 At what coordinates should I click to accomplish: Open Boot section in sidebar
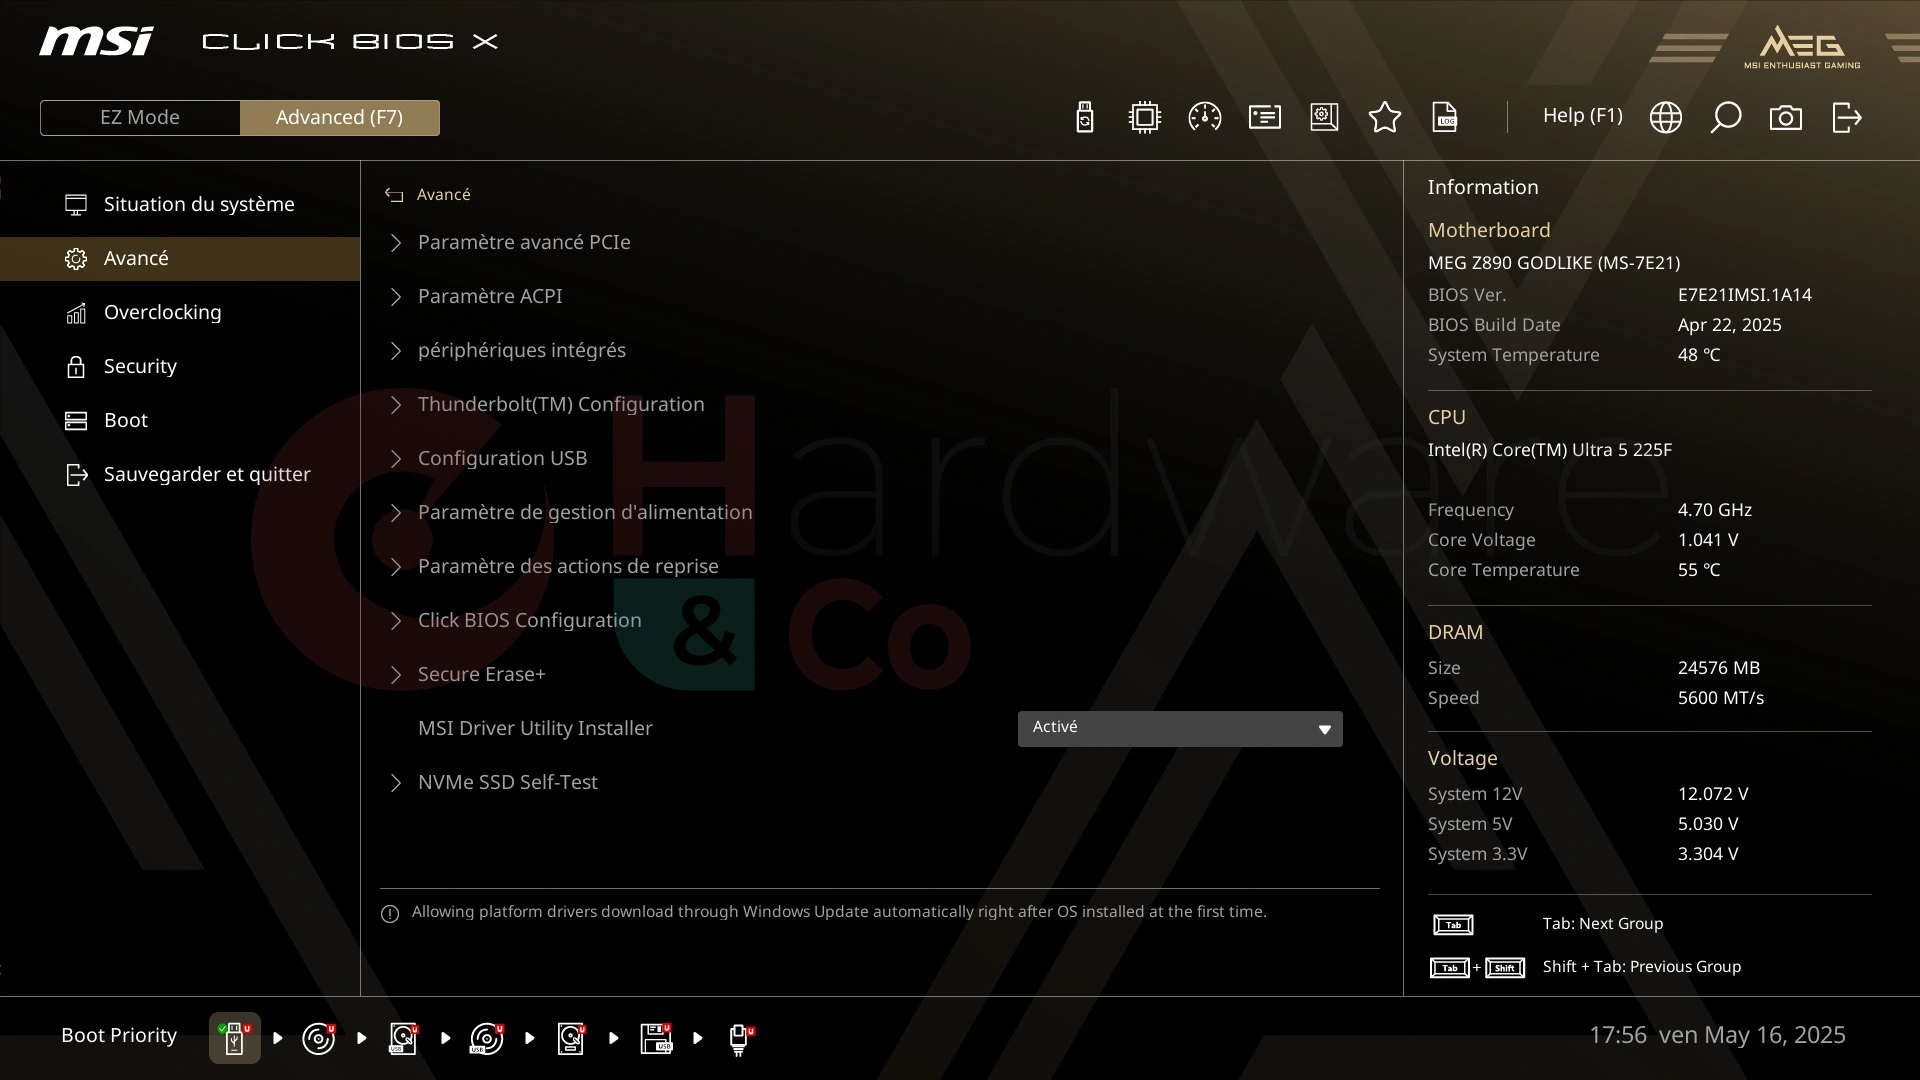180,420
